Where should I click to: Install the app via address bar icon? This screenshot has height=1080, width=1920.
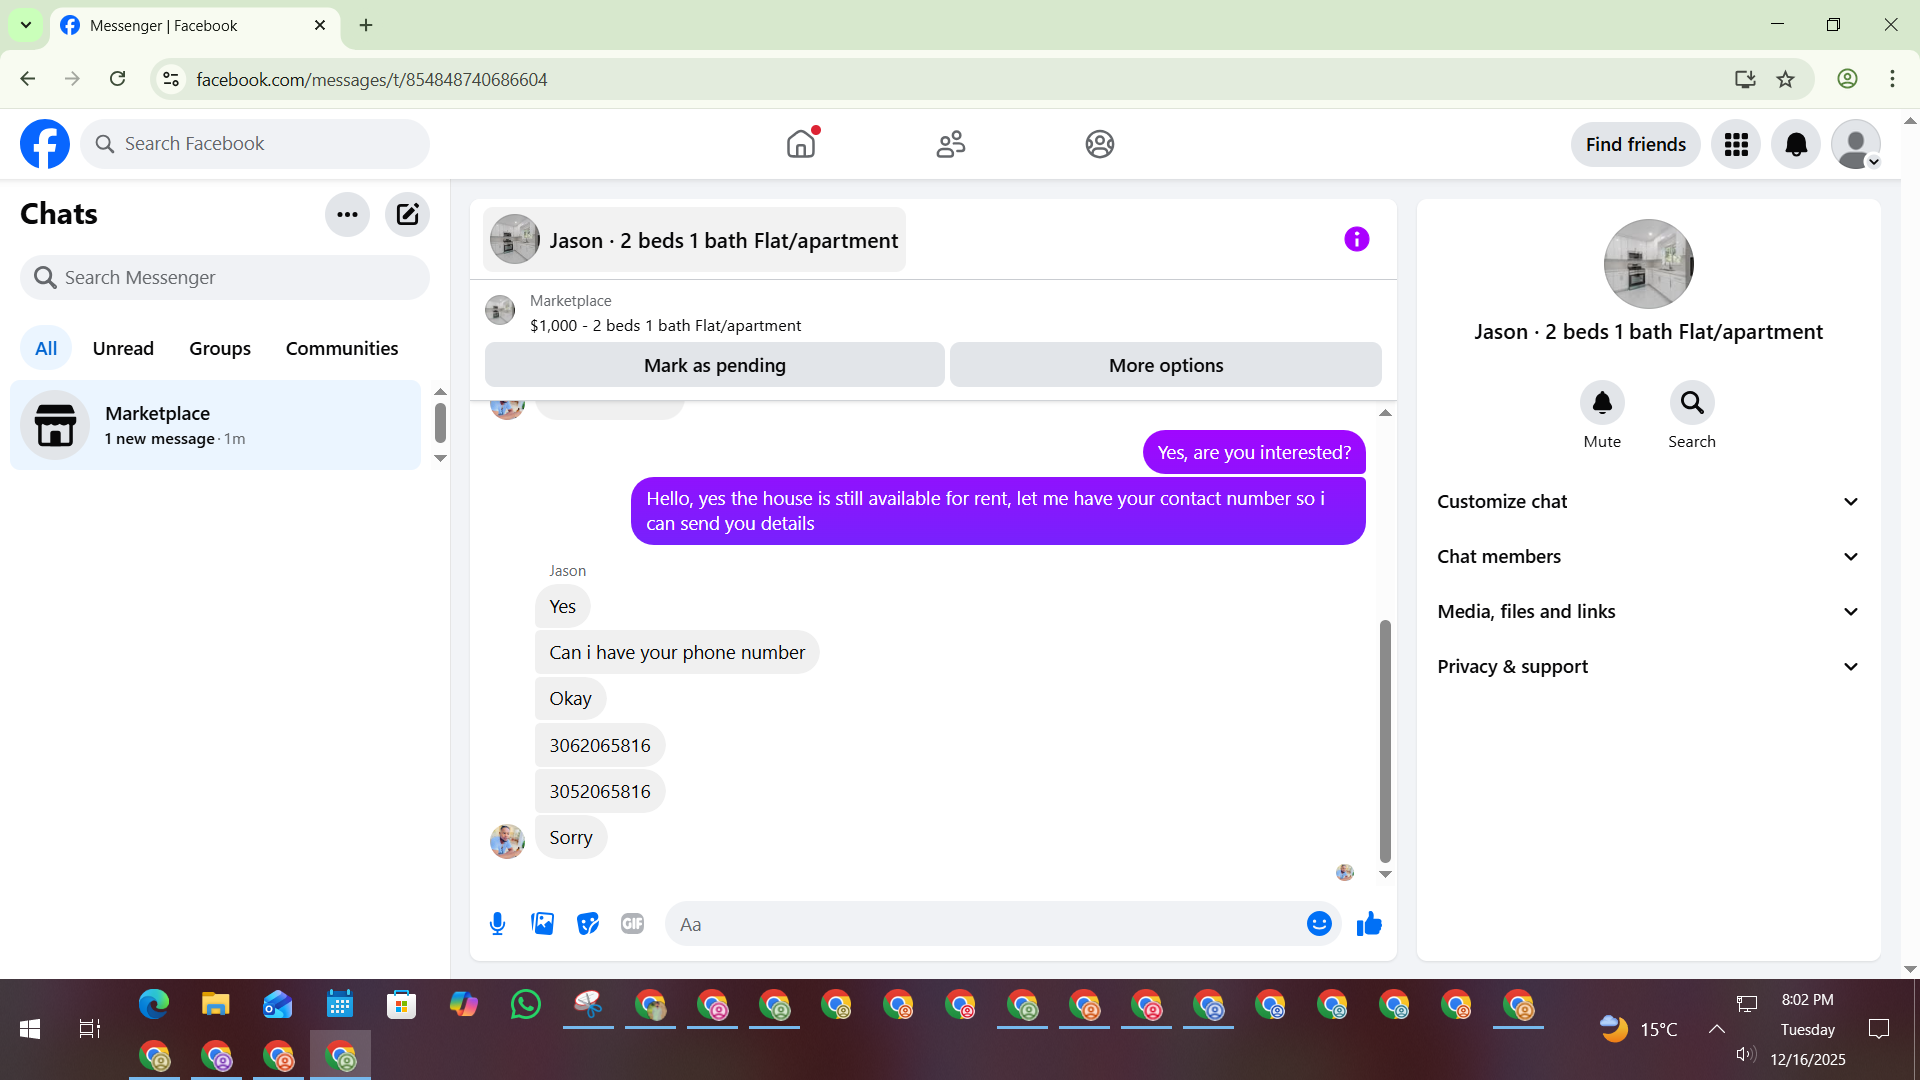[x=1745, y=79]
